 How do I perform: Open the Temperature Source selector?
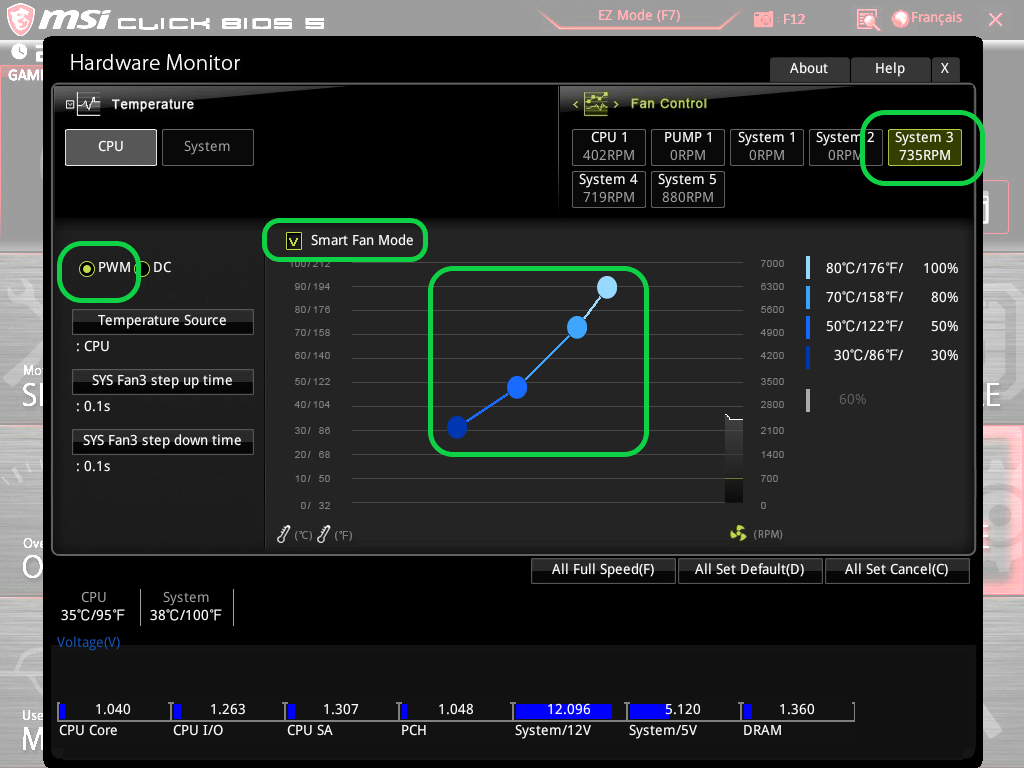163,321
